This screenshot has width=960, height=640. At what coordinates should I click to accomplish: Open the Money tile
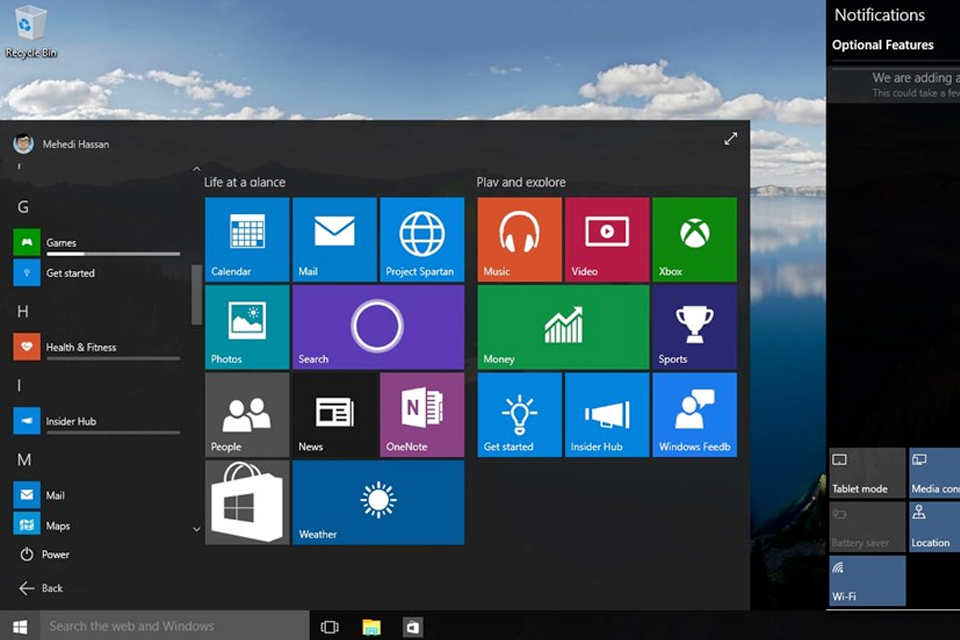pyautogui.click(x=564, y=327)
